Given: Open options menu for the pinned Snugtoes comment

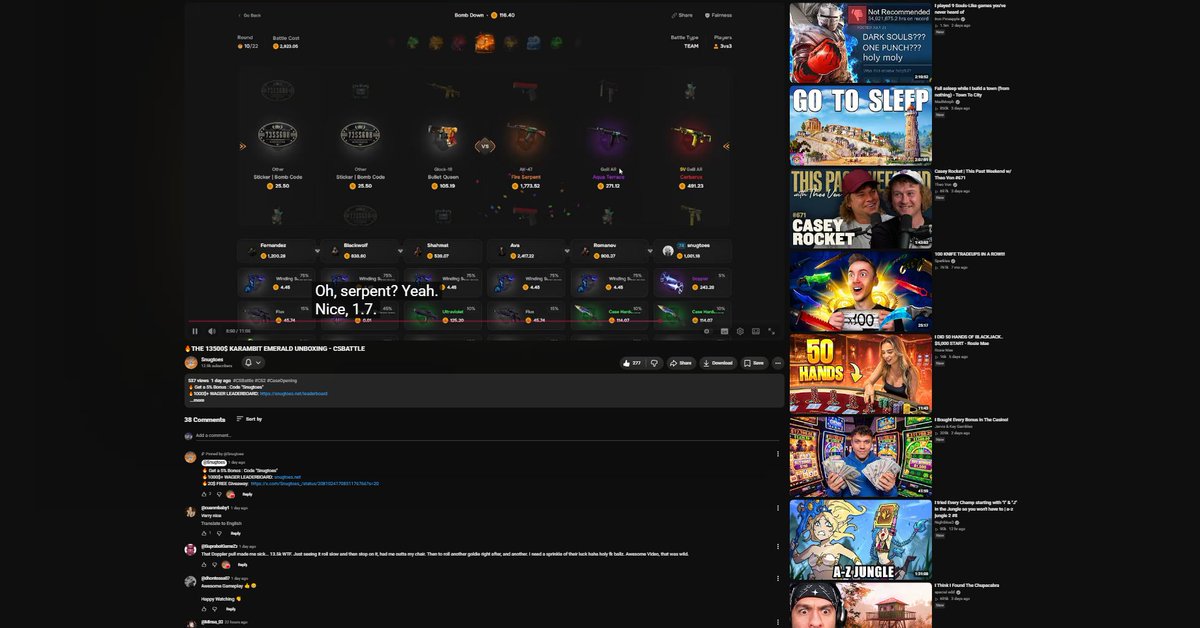Looking at the screenshot, I should [x=778, y=454].
